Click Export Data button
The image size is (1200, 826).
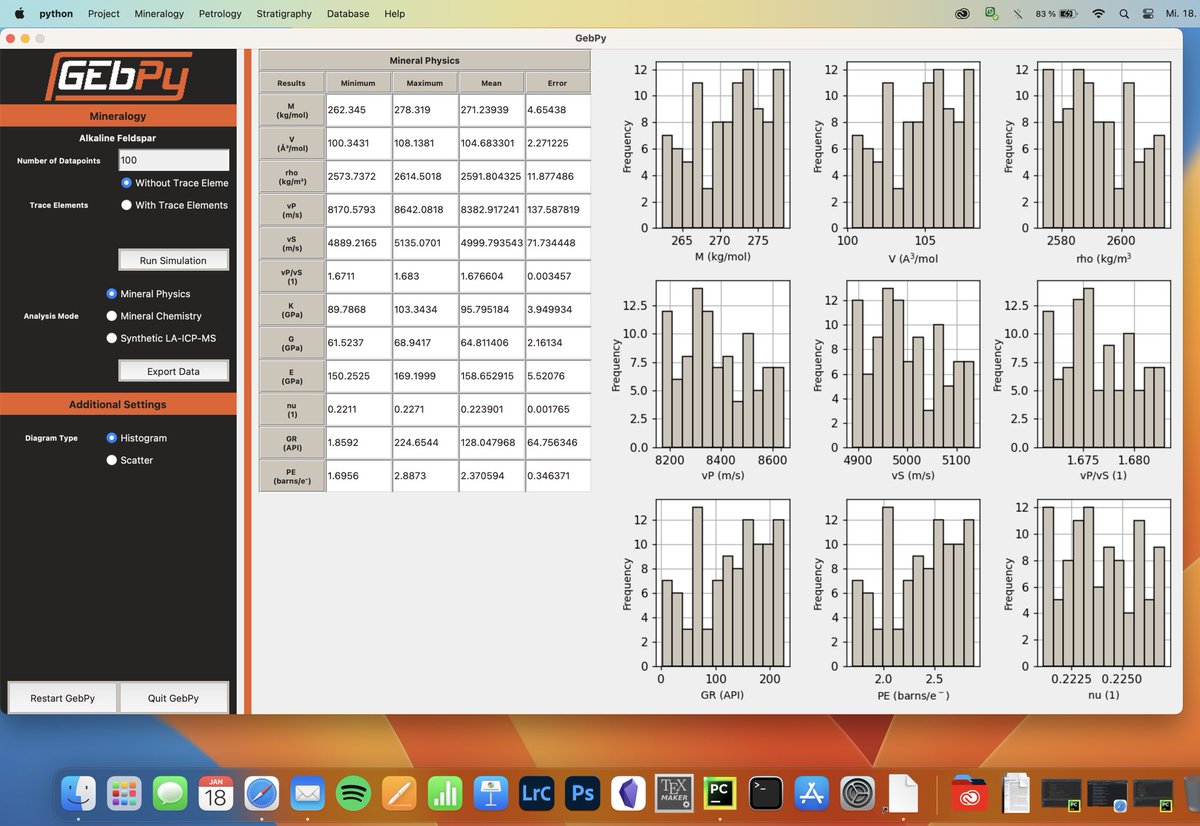tap(173, 371)
